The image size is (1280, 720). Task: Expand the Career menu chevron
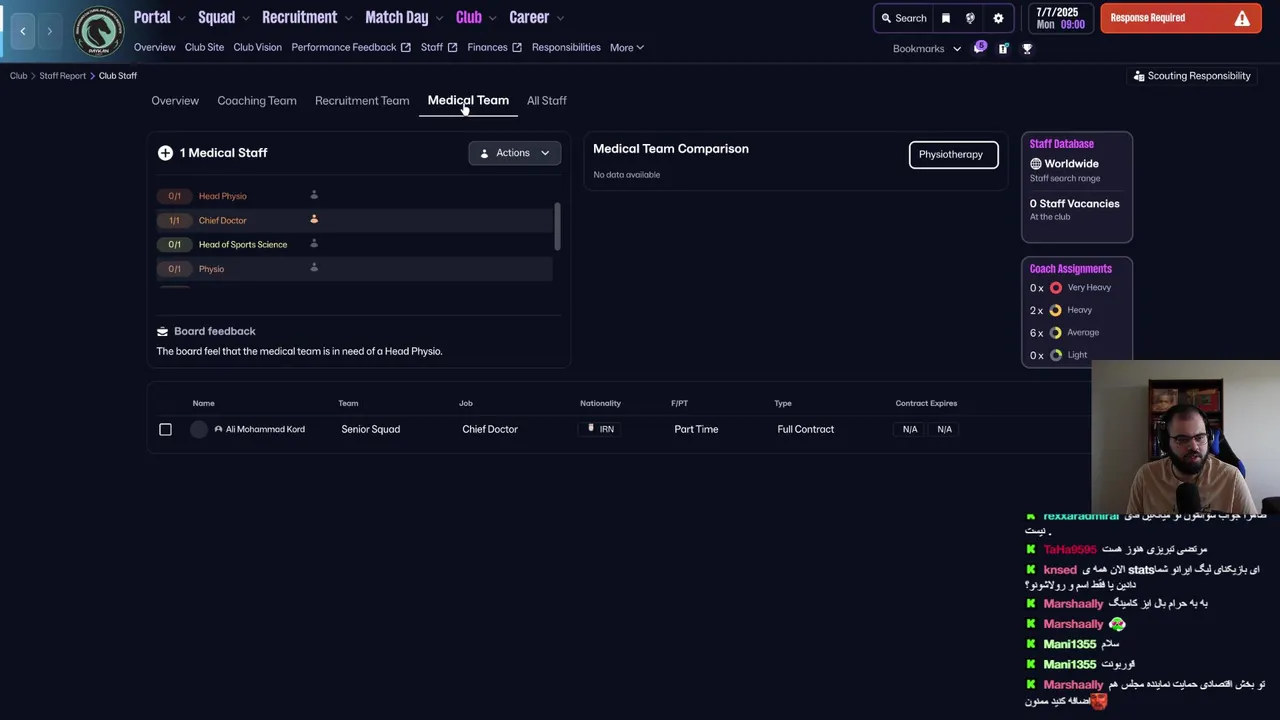coord(560,18)
